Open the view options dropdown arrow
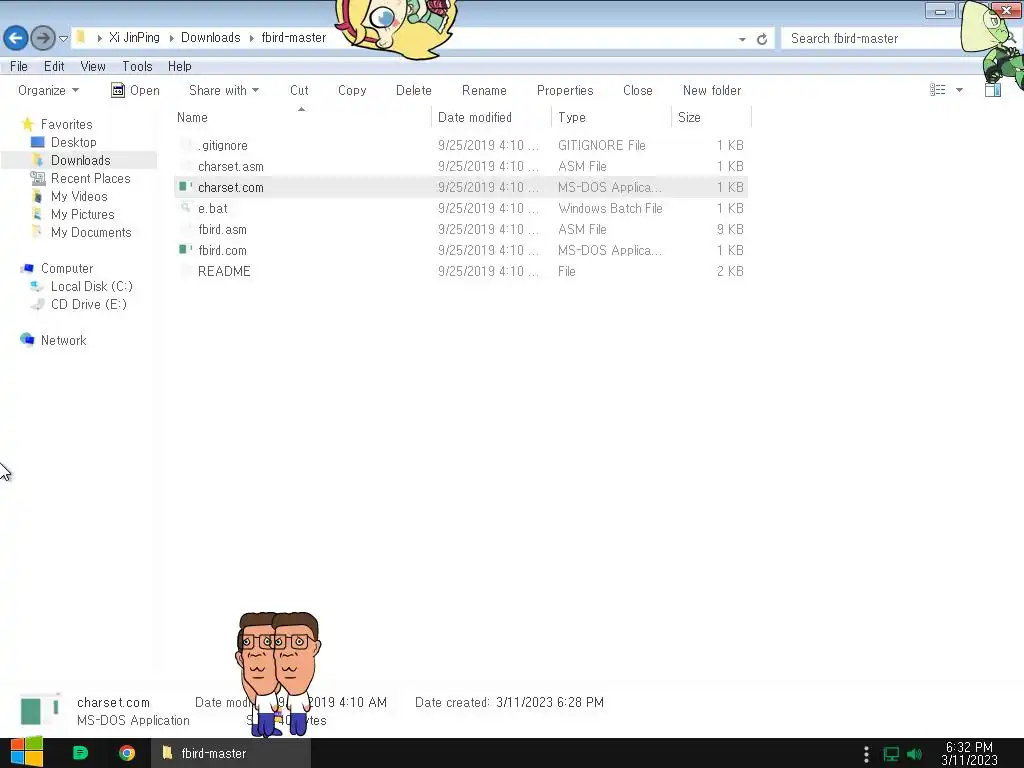1024x768 pixels. (x=959, y=89)
